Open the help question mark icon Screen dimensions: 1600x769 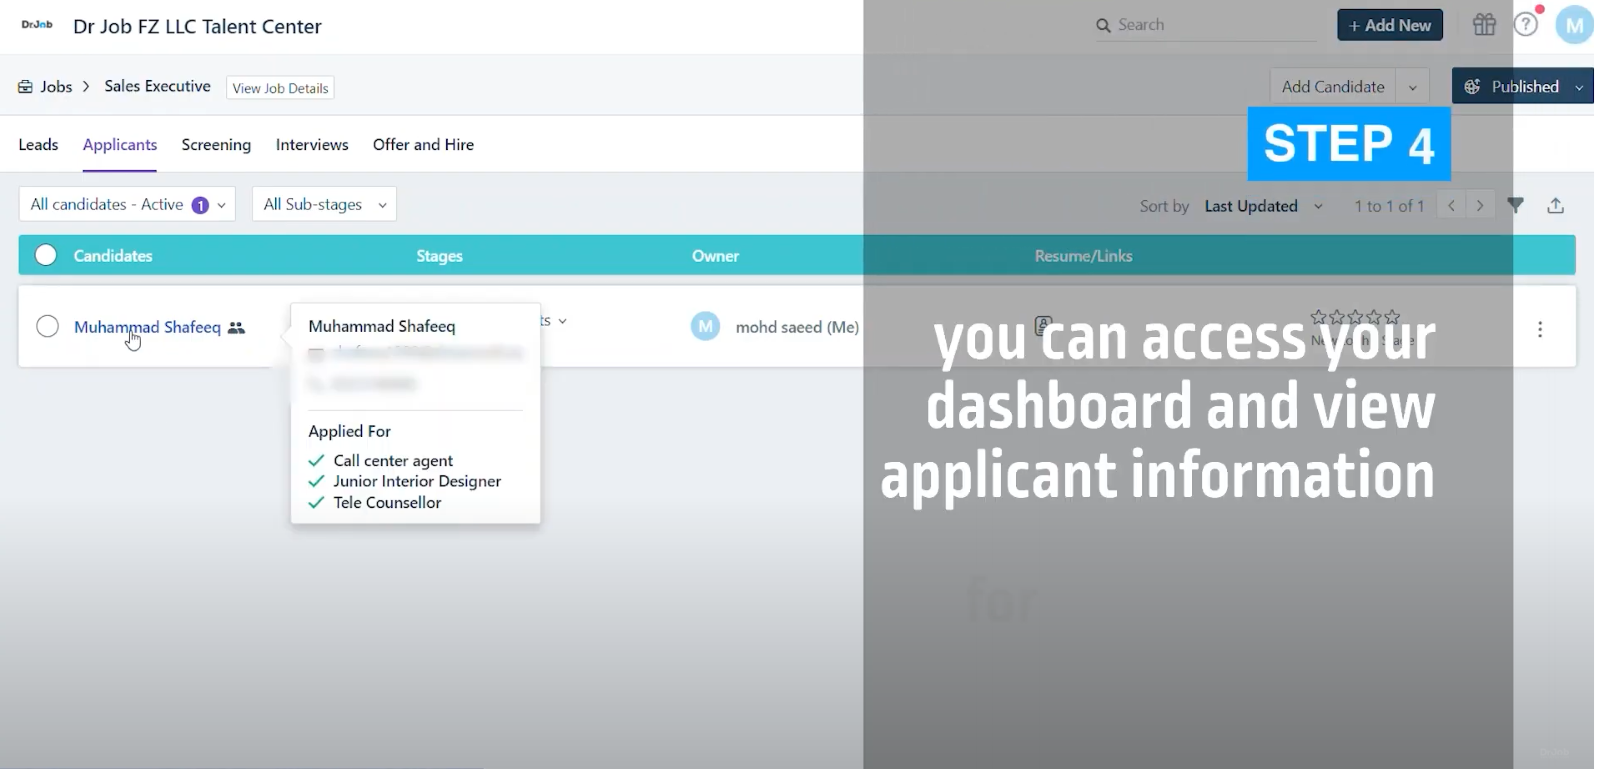pyautogui.click(x=1526, y=25)
